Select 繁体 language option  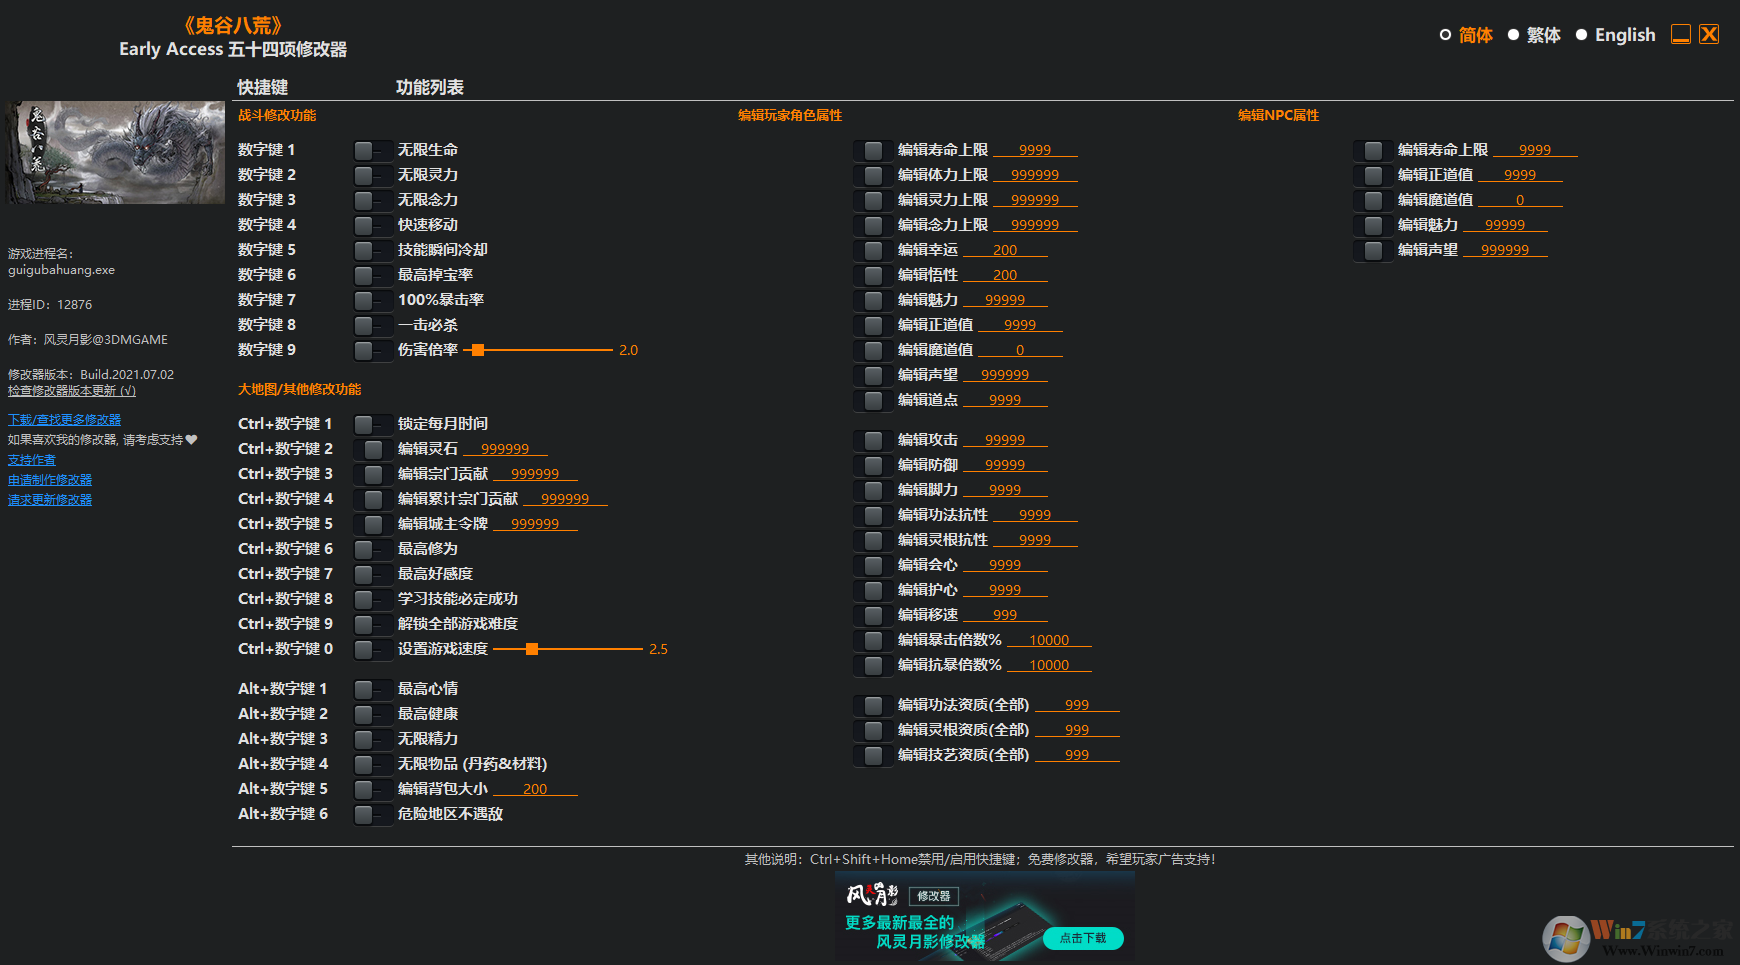(1514, 35)
